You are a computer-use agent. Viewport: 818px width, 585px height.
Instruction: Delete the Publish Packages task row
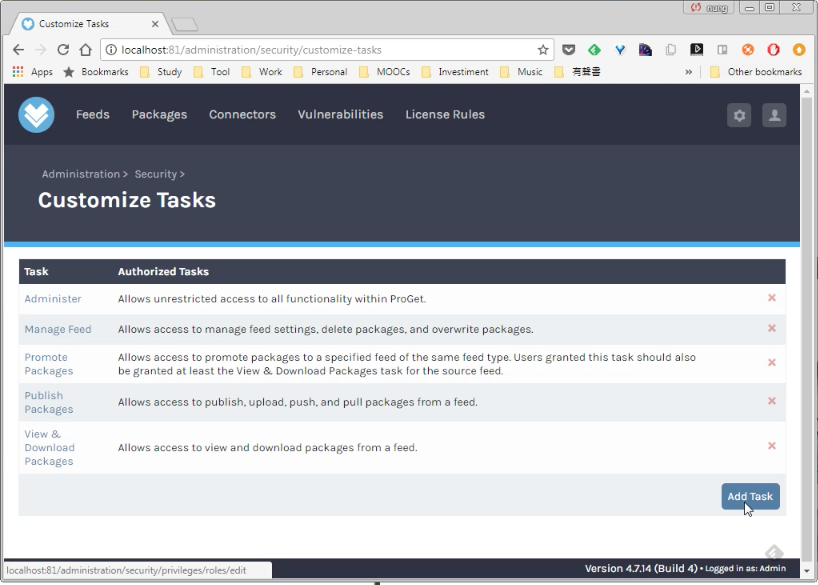click(772, 401)
